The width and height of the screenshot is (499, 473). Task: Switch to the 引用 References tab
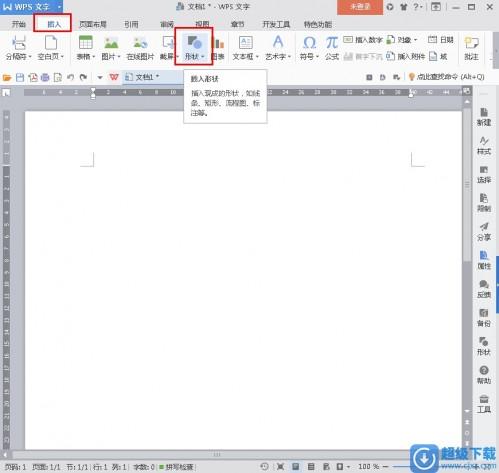click(x=131, y=24)
